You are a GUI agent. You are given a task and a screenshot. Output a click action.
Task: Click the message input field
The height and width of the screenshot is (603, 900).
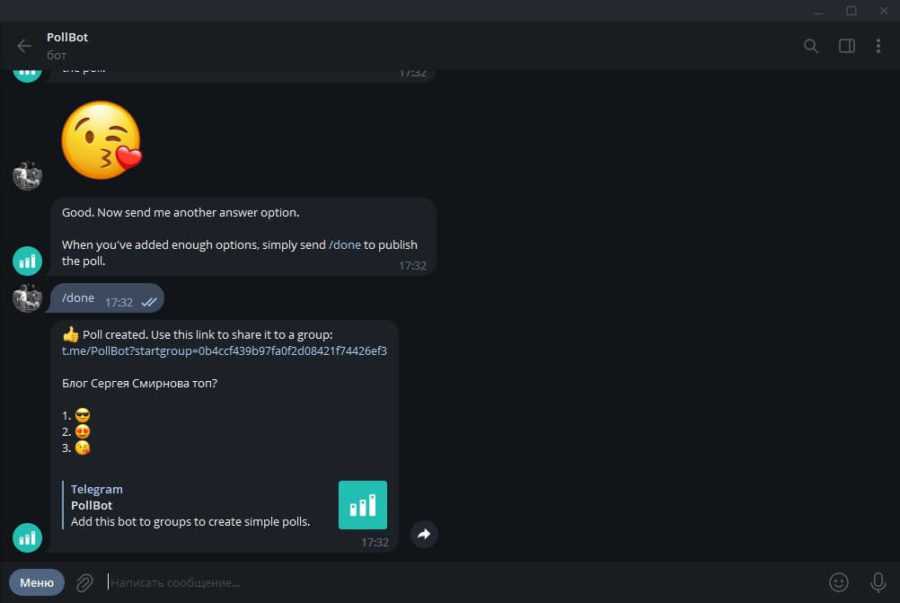pos(450,582)
